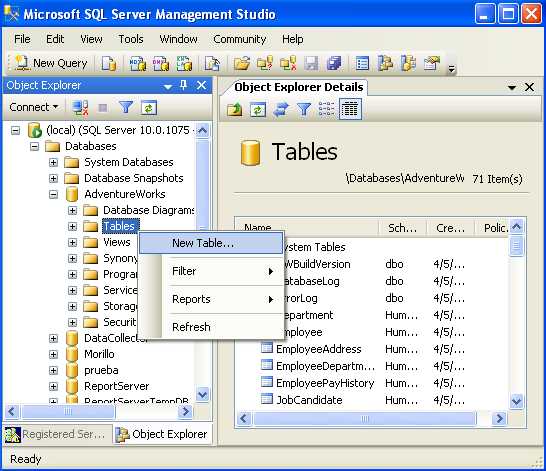Click the Open File folder icon

point(242,63)
